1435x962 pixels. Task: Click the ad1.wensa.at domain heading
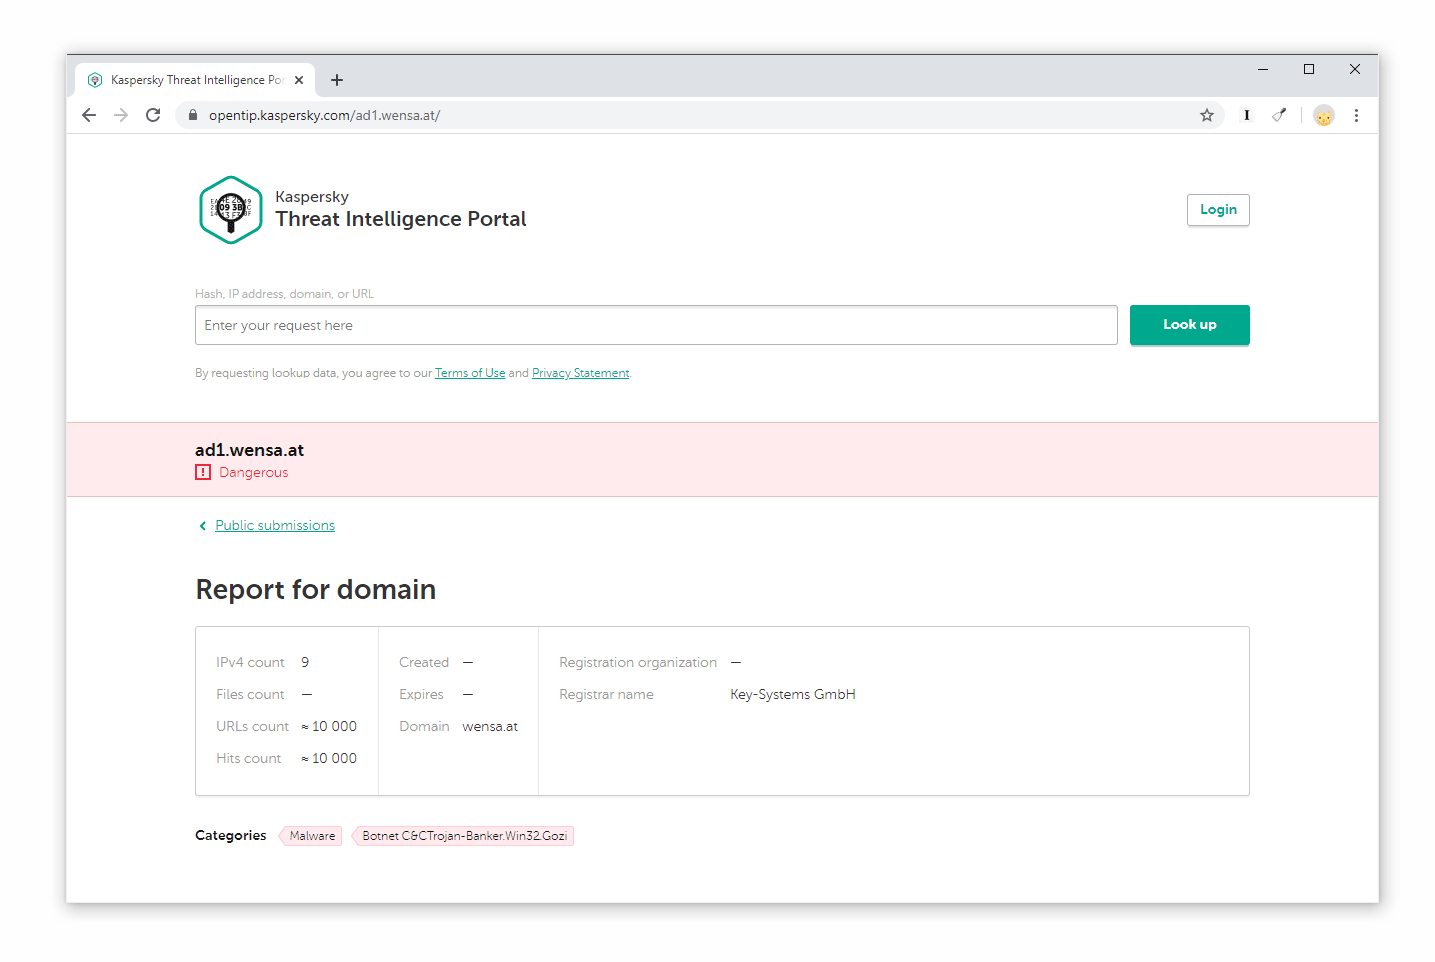pos(249,450)
